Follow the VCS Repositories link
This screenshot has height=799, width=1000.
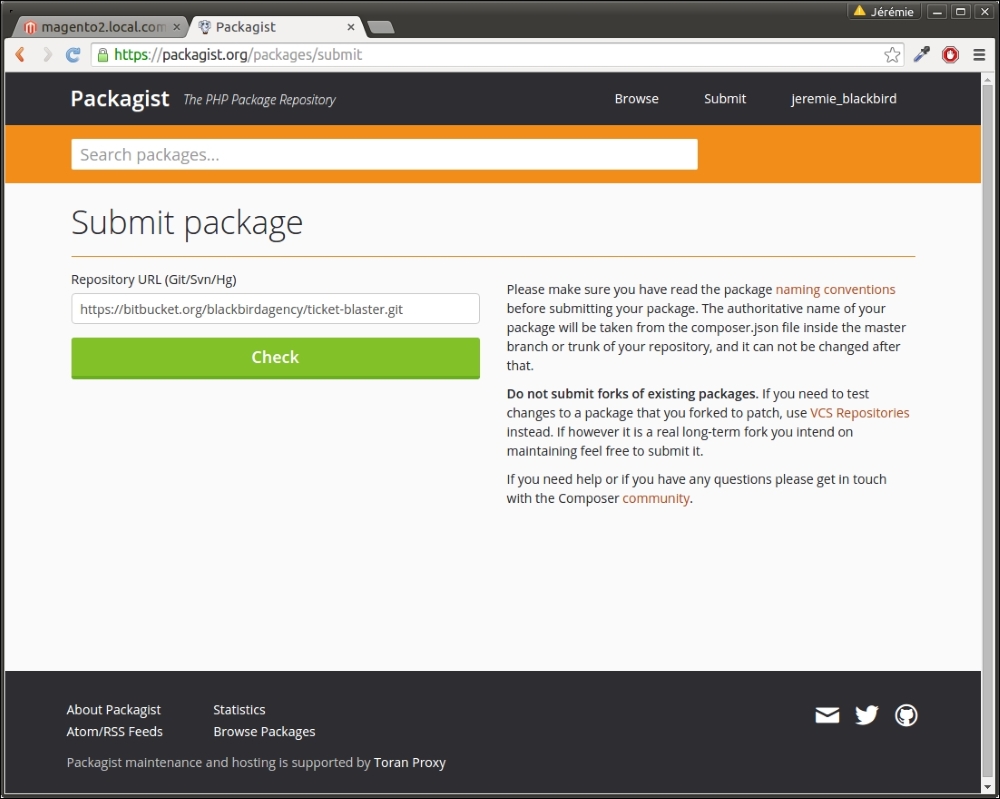pyautogui.click(x=859, y=412)
